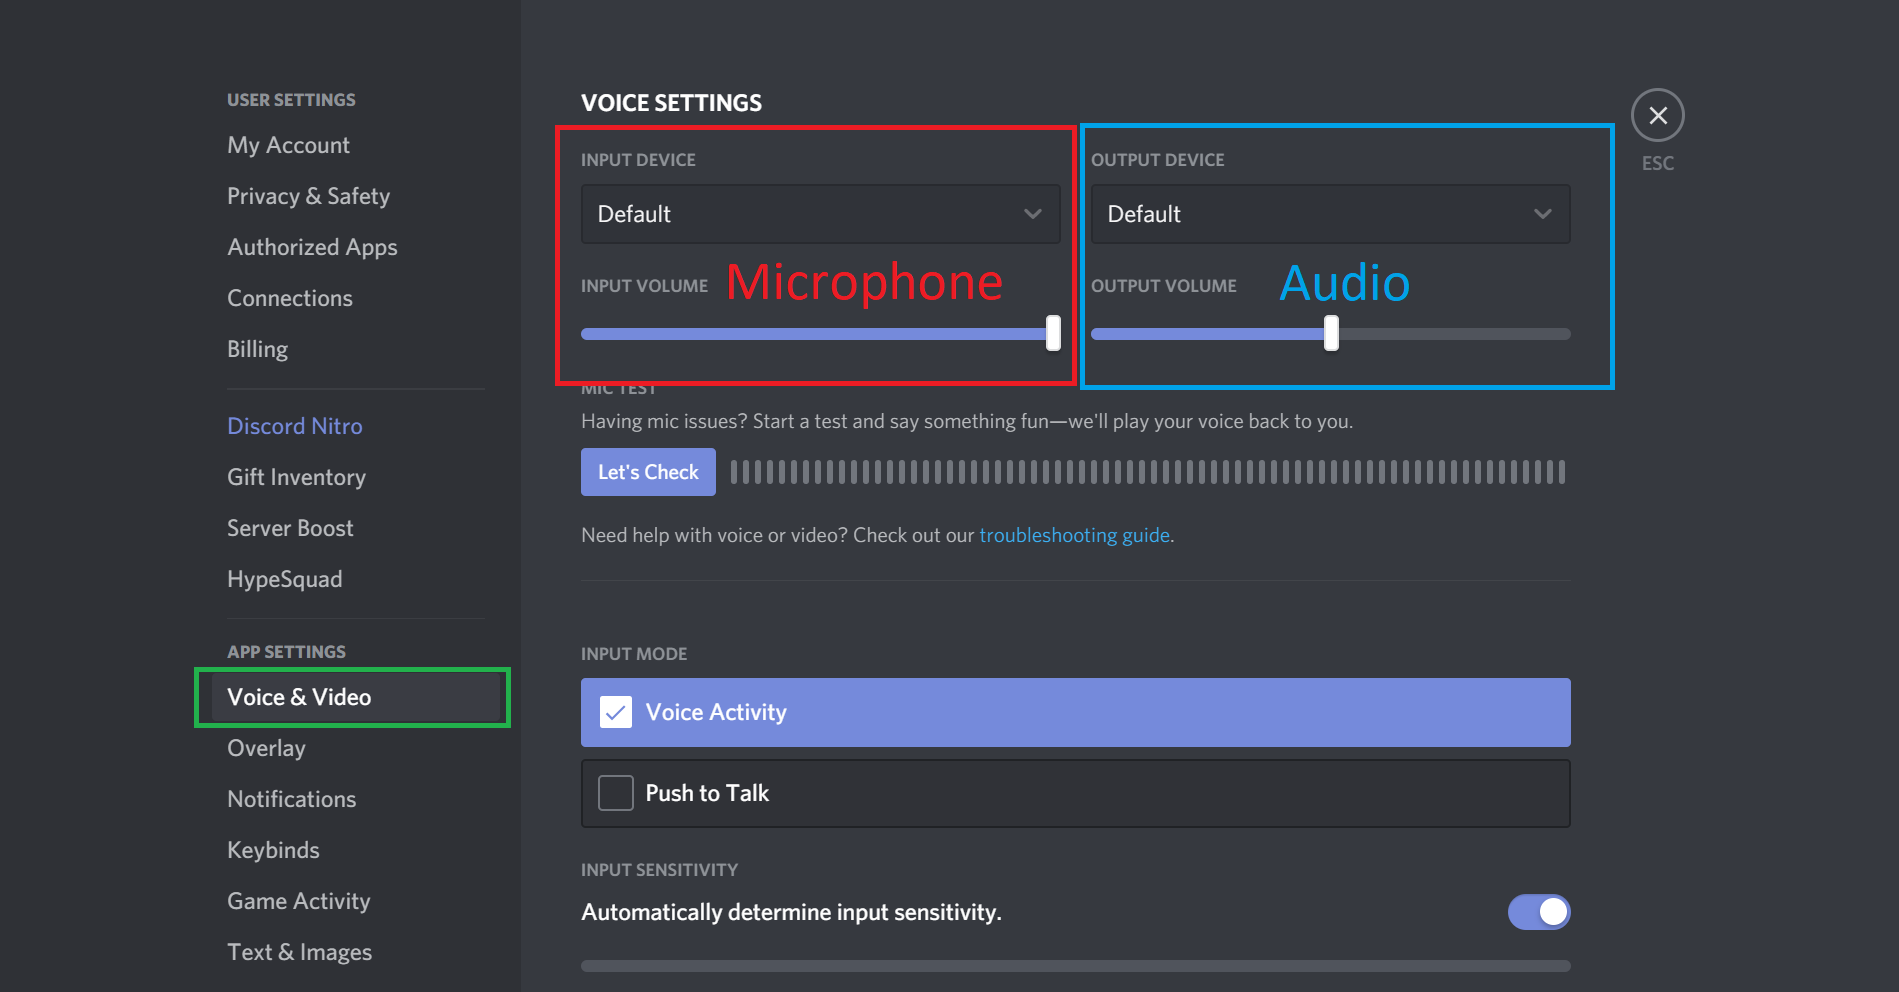1899x992 pixels.
Task: Enable the Push to Talk checkbox
Action: tap(616, 793)
